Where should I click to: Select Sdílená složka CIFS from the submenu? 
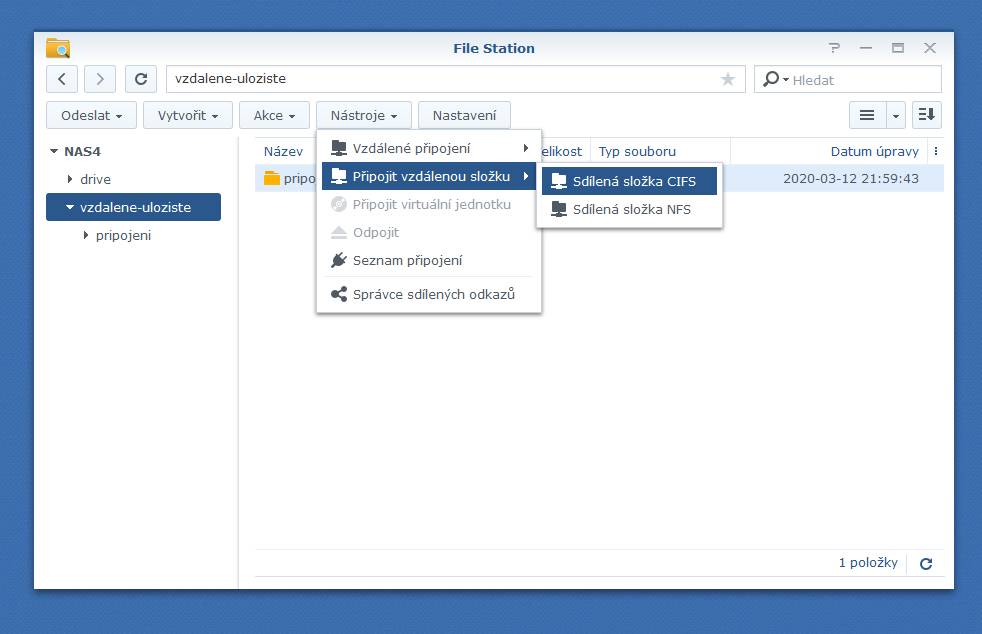click(x=631, y=182)
